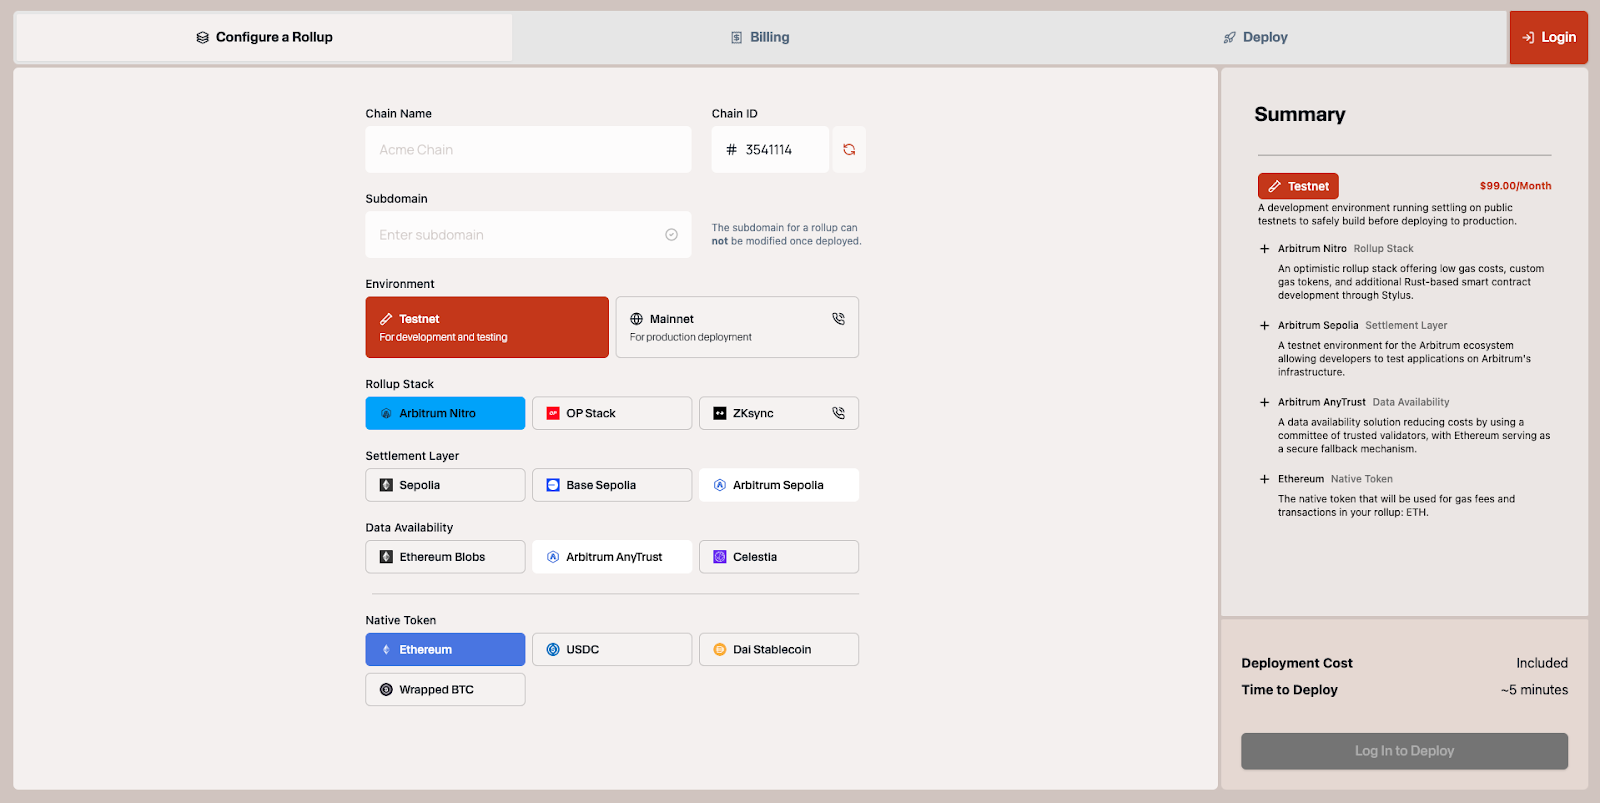Click the Wrapped BTC token icon

pyautogui.click(x=386, y=690)
